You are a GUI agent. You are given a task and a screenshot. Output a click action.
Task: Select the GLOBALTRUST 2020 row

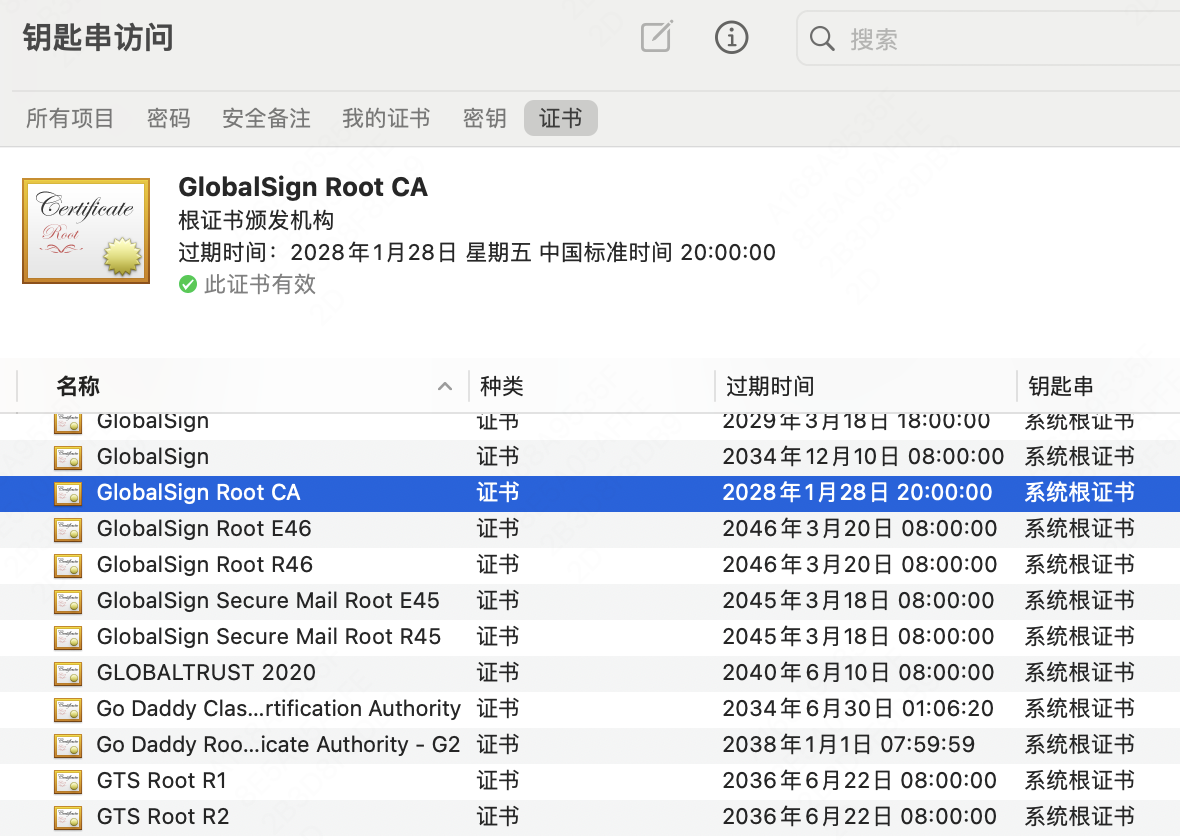pos(590,674)
